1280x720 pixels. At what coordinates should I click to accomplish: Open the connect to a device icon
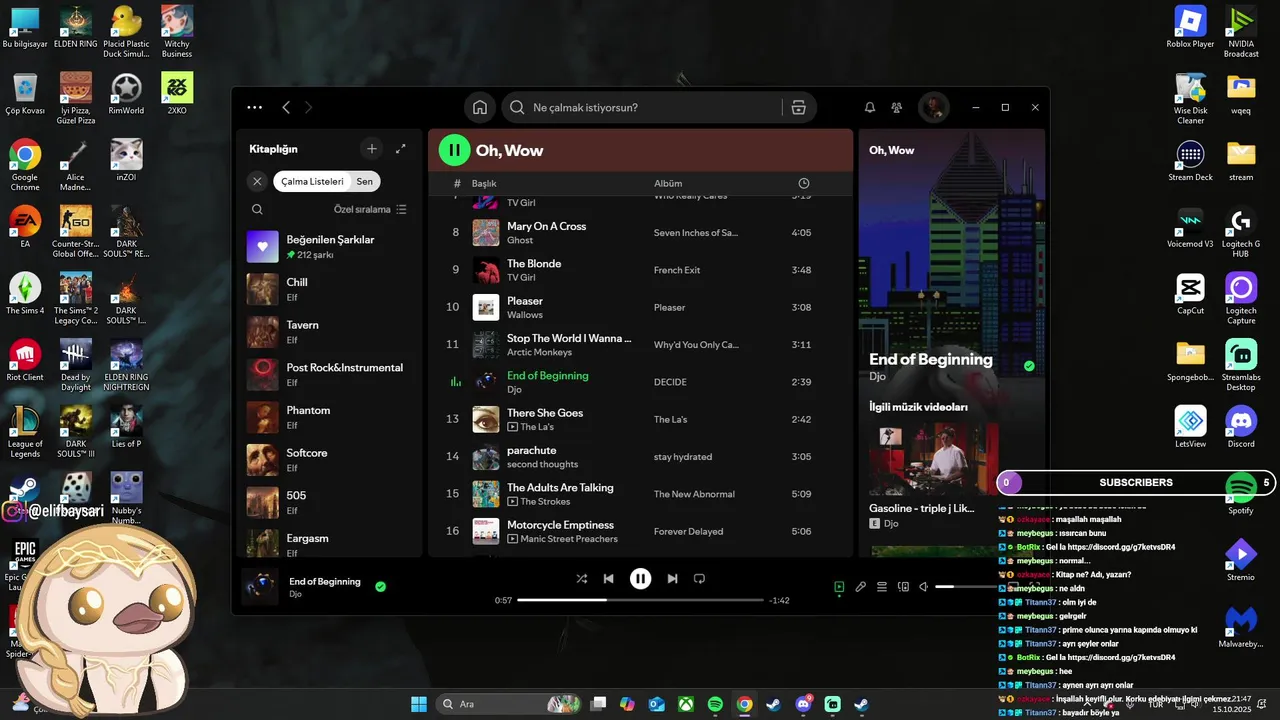point(903,587)
